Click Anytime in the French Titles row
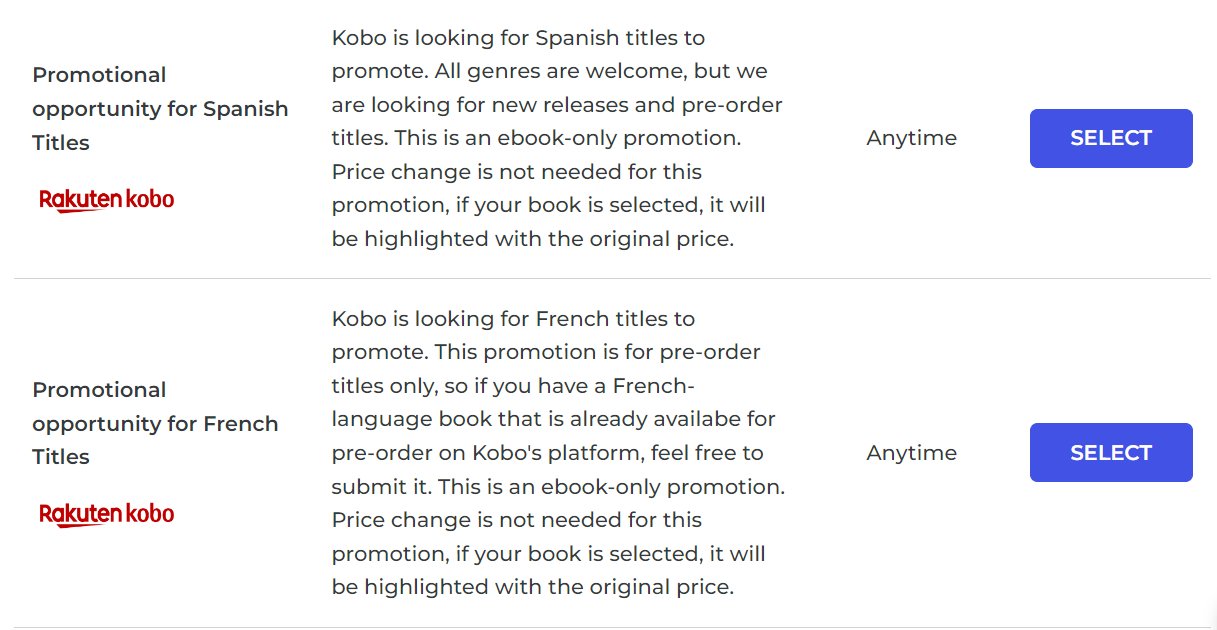Image resolution: width=1217 pixels, height=630 pixels. [x=911, y=453]
